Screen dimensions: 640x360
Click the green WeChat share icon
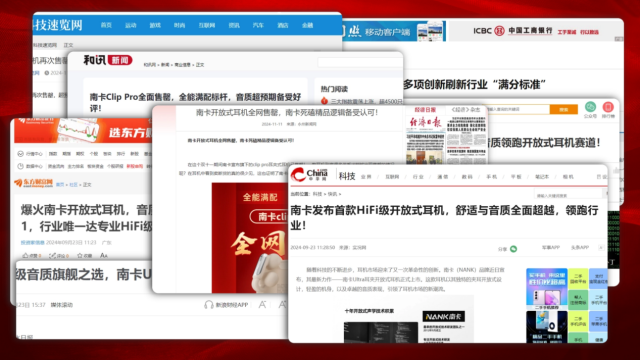[513, 249]
